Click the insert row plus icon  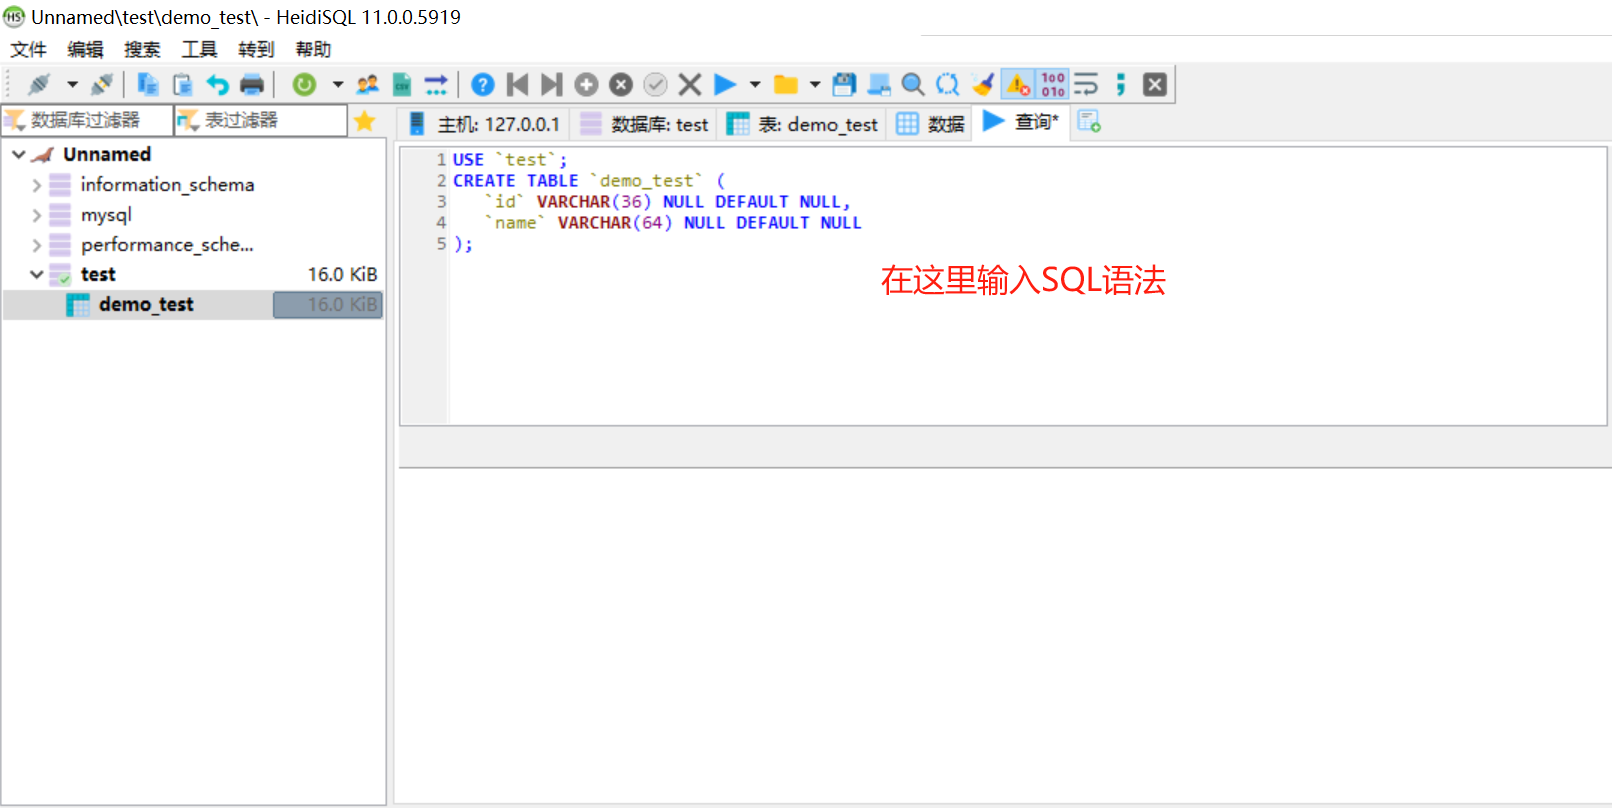point(587,85)
